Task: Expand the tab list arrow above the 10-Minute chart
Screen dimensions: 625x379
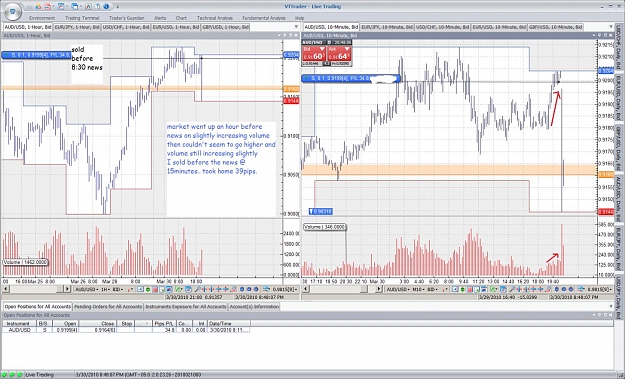Action: 611,27
